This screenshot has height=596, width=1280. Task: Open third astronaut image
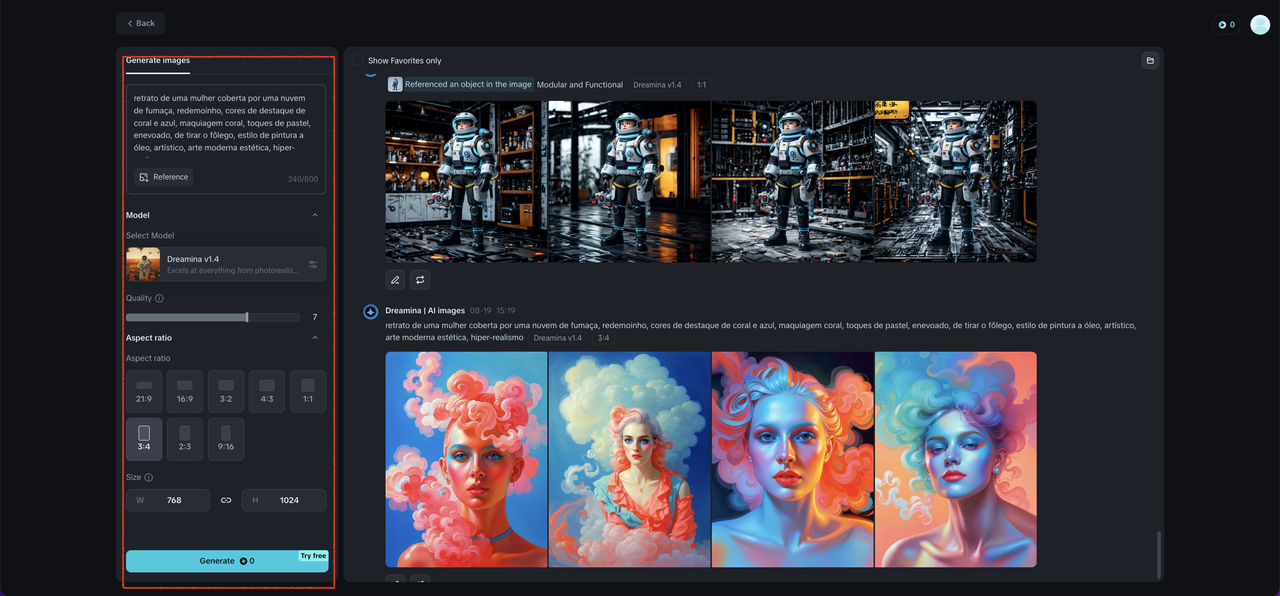(792, 181)
